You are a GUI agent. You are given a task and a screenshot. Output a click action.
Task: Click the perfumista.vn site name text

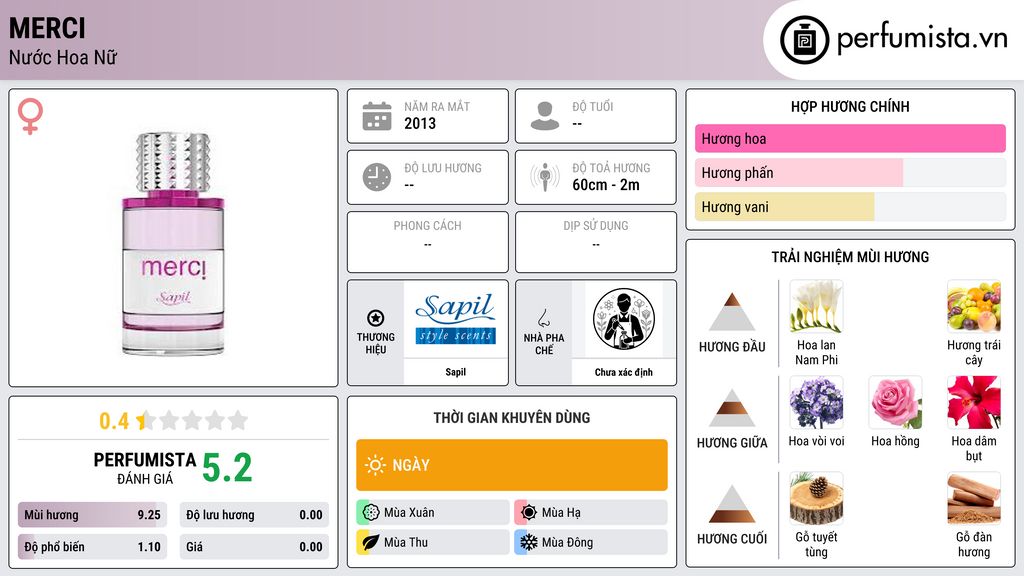[x=922, y=39]
